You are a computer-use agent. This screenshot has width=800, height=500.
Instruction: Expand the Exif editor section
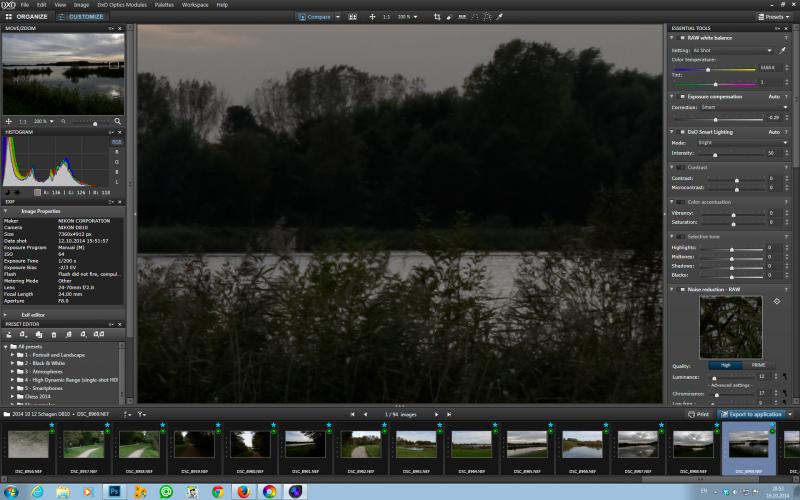pos(6,315)
